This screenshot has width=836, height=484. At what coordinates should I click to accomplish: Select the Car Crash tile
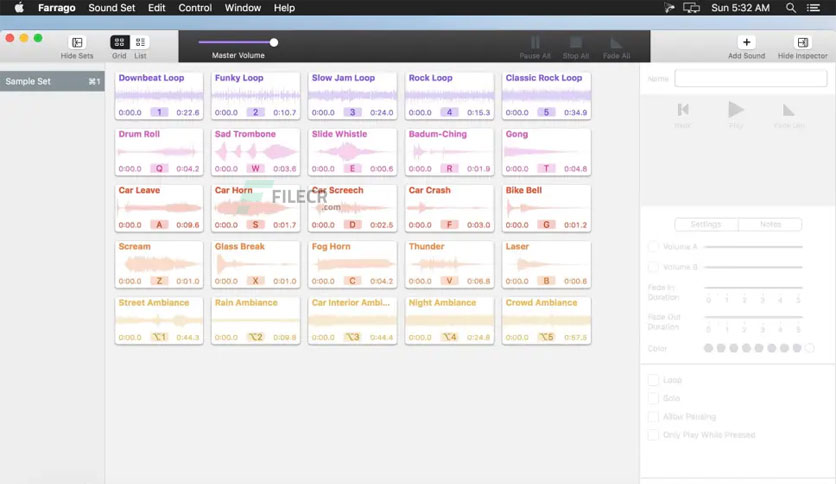pos(449,208)
